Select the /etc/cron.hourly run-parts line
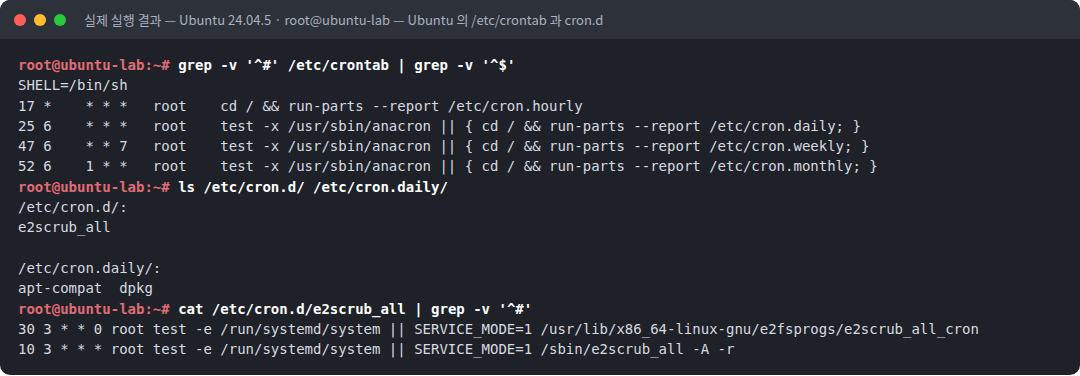The width and height of the screenshot is (1080, 376). [300, 106]
